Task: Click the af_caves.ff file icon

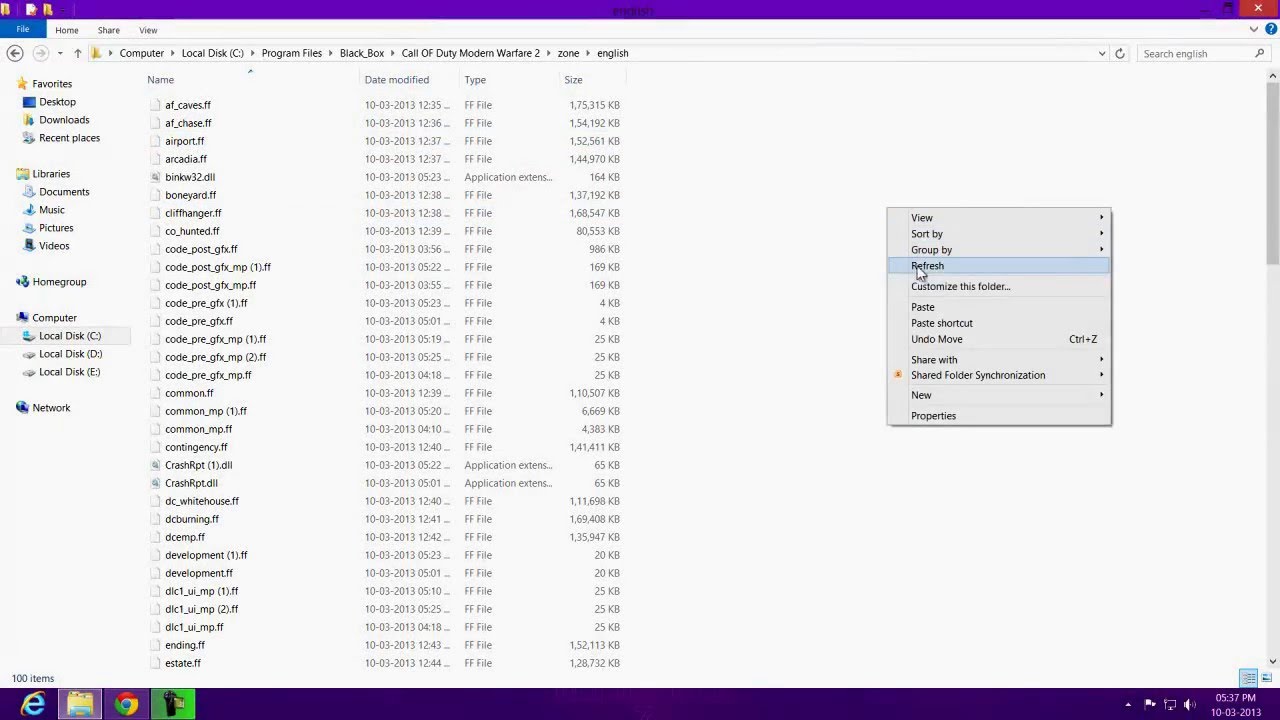Action: (155, 105)
